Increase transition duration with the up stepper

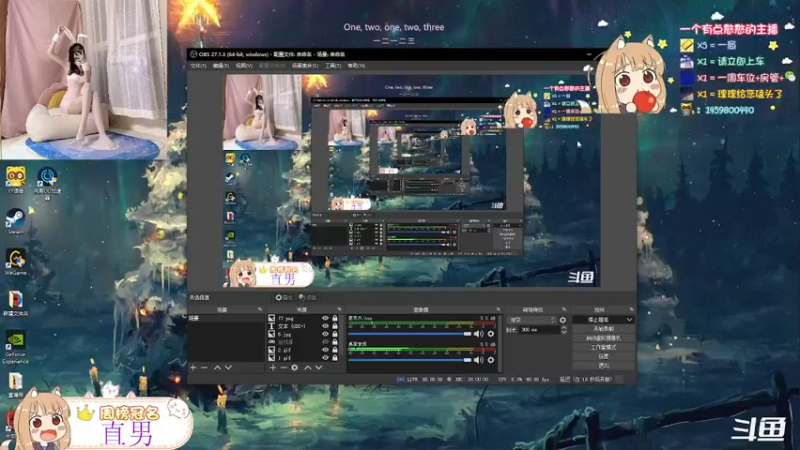[563, 328]
